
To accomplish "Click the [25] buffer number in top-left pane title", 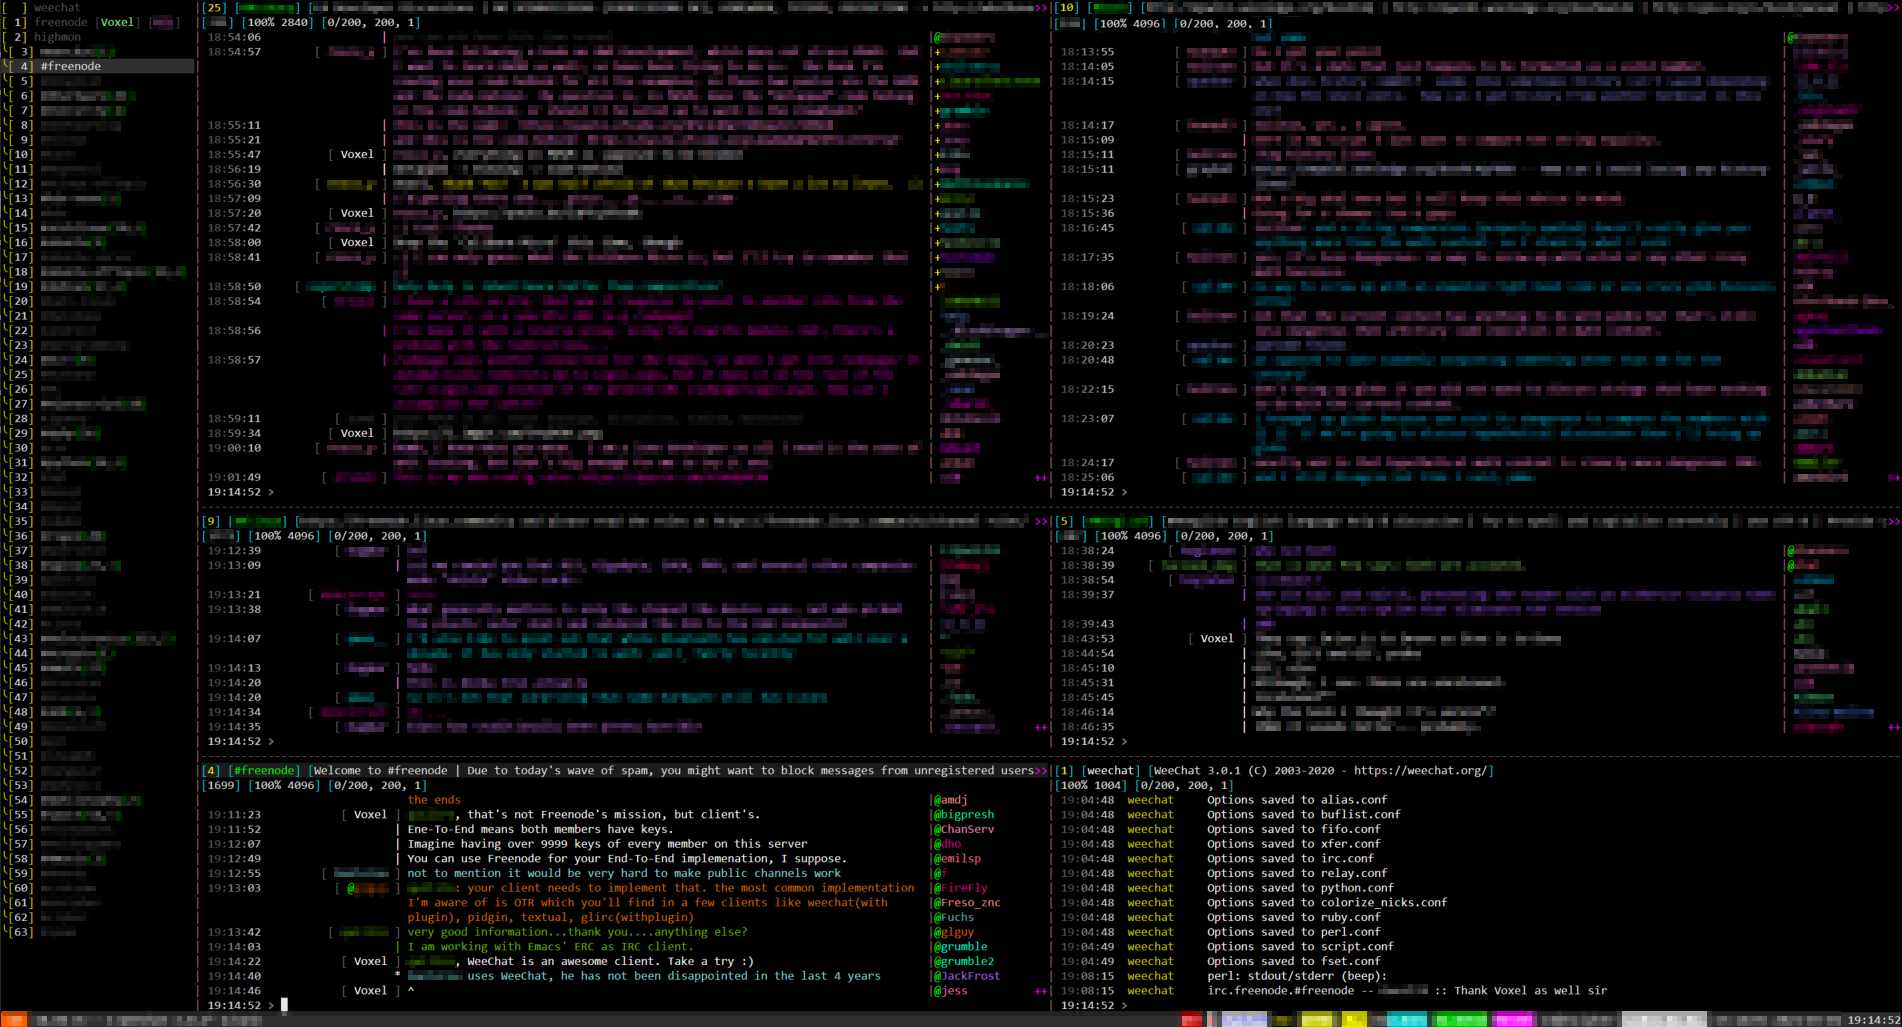I will pos(215,7).
